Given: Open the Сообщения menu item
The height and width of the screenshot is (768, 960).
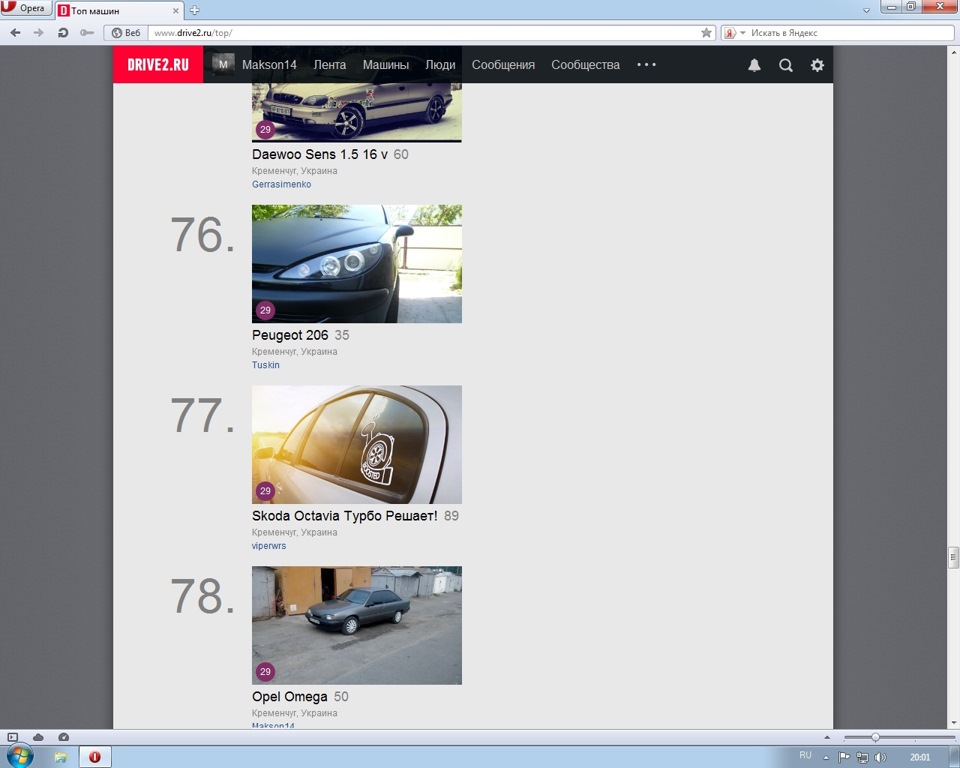Looking at the screenshot, I should (x=503, y=64).
